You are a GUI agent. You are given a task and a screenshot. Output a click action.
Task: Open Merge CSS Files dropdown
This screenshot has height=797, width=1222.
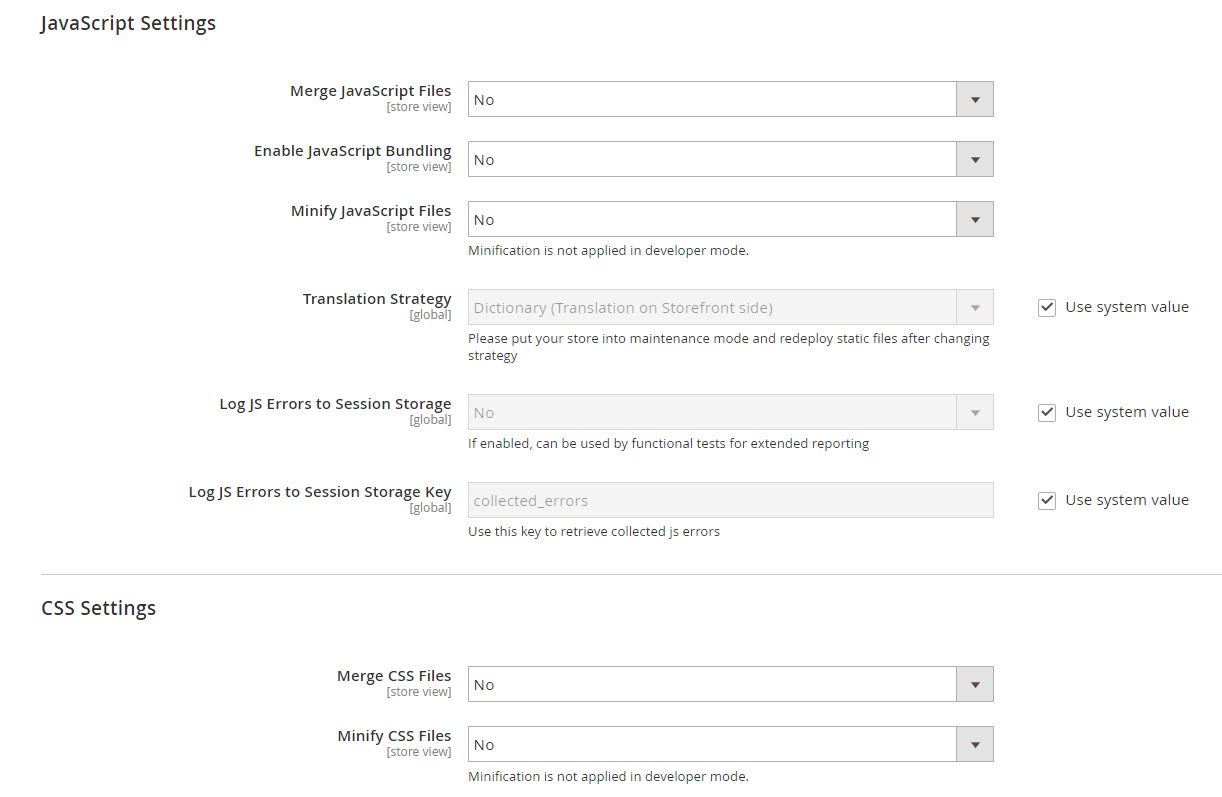(x=730, y=684)
